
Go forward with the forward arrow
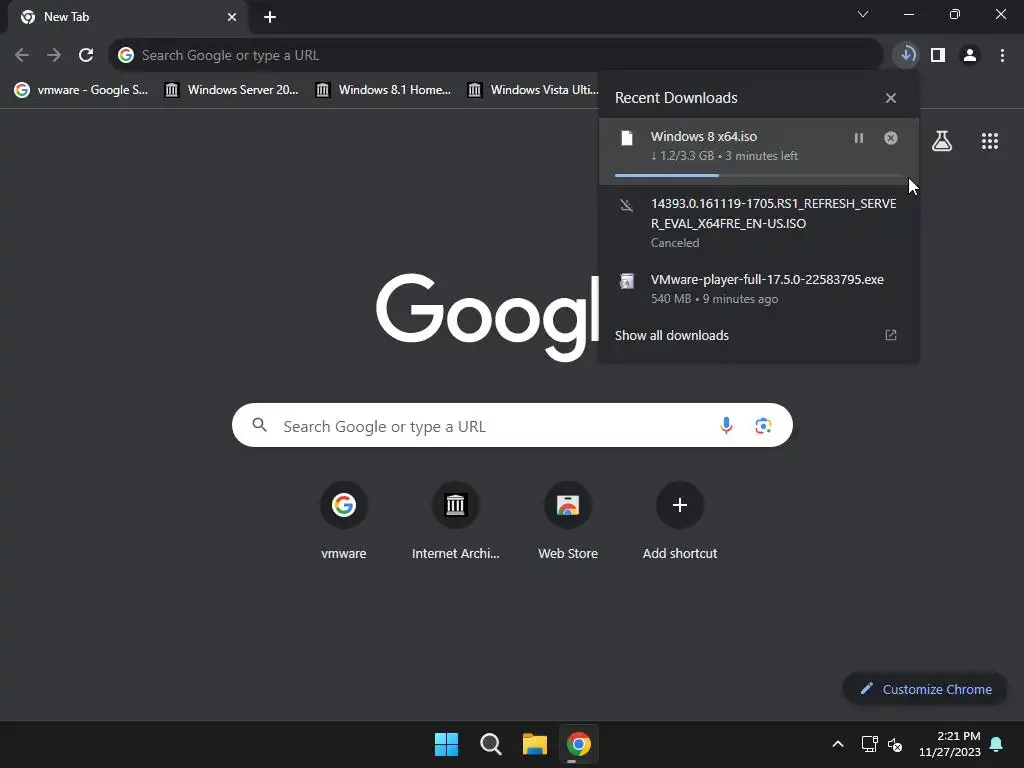(x=54, y=55)
